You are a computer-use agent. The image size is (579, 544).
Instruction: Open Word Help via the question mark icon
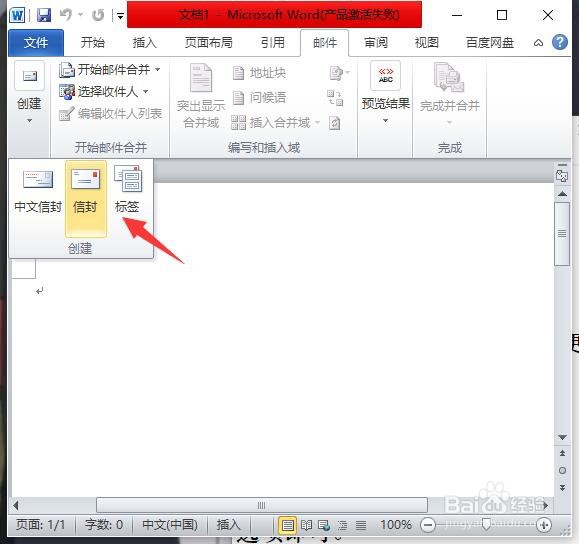560,42
